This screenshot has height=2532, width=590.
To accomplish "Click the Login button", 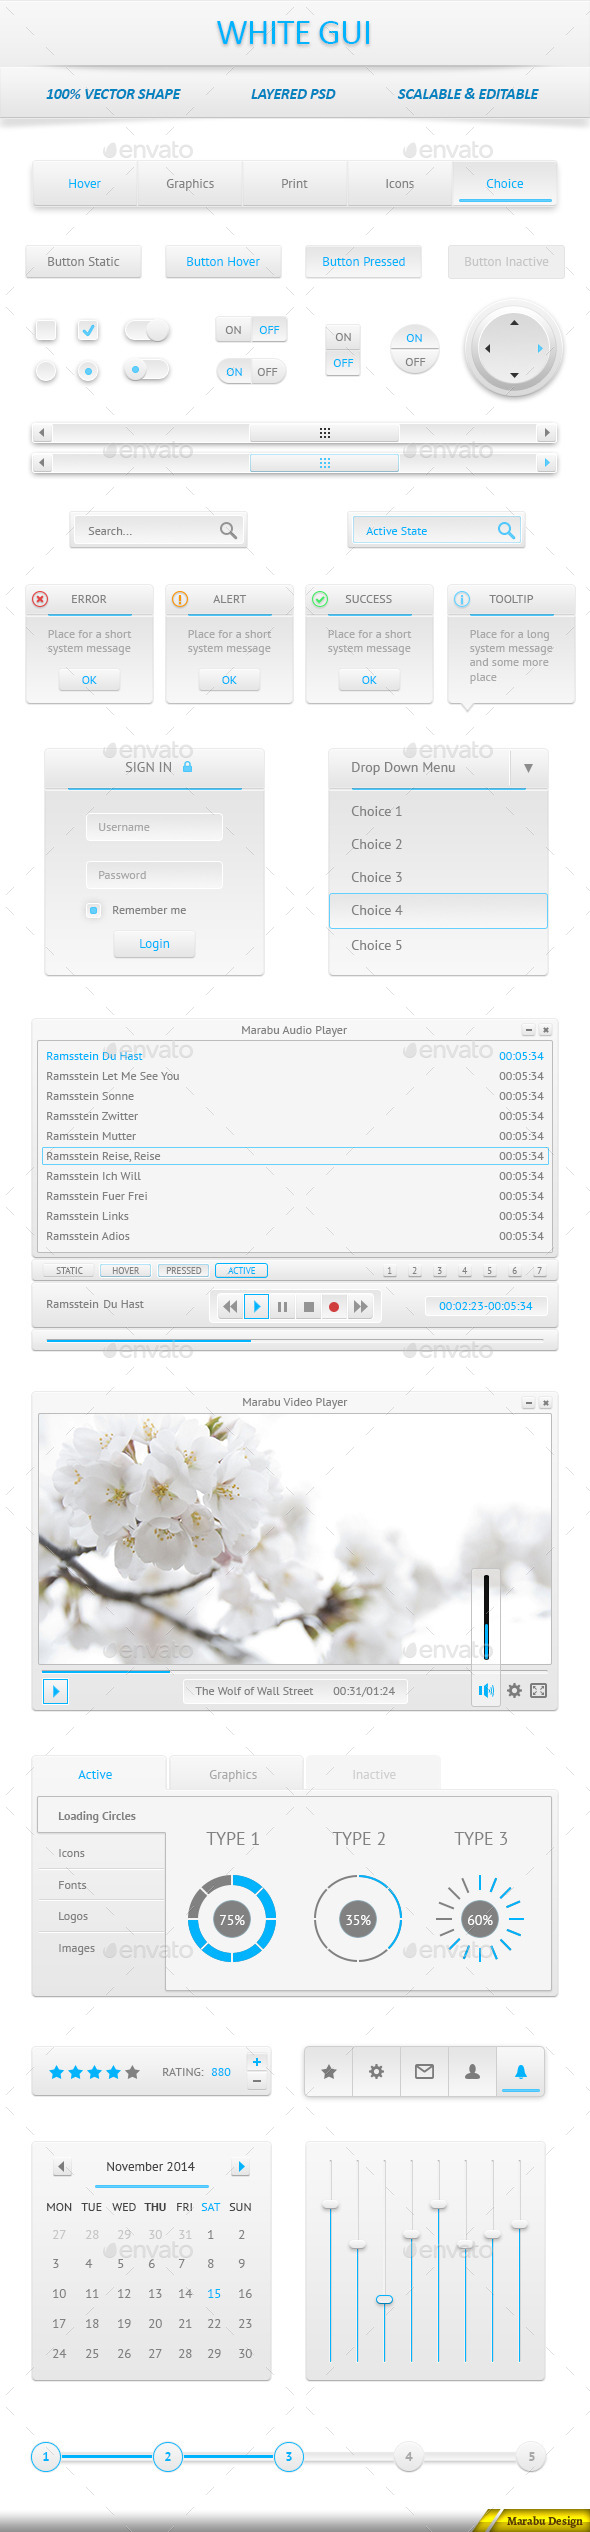I will click(154, 944).
